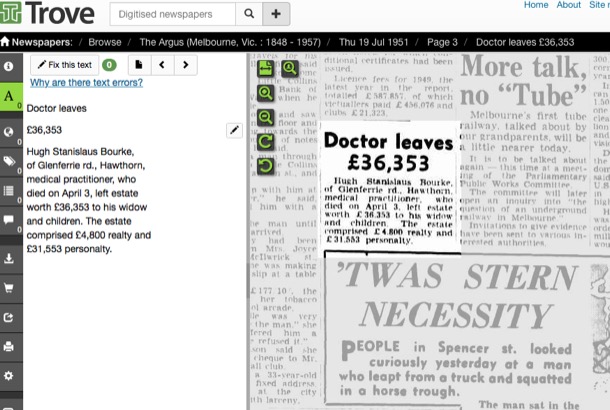The image size is (610, 410).
Task: Open the About link in header
Action: point(569,5)
